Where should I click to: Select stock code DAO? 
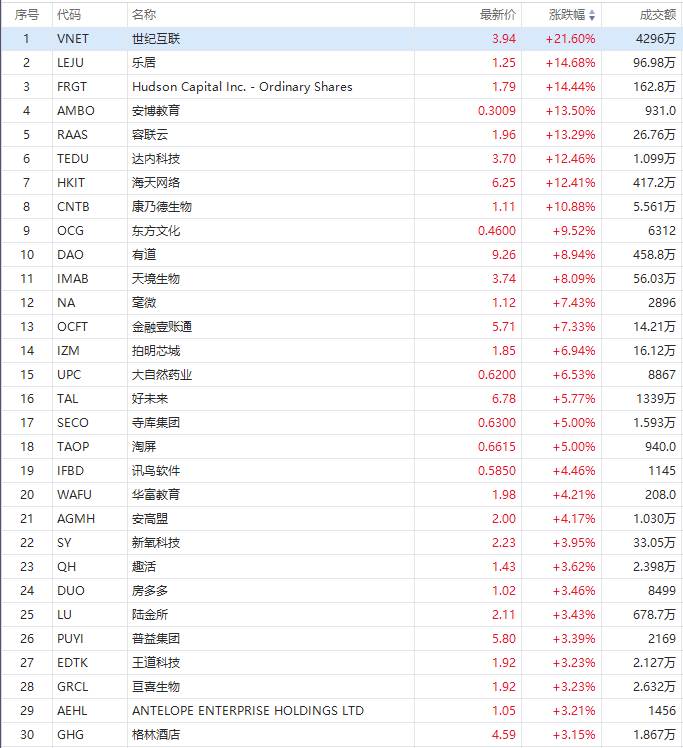click(71, 255)
